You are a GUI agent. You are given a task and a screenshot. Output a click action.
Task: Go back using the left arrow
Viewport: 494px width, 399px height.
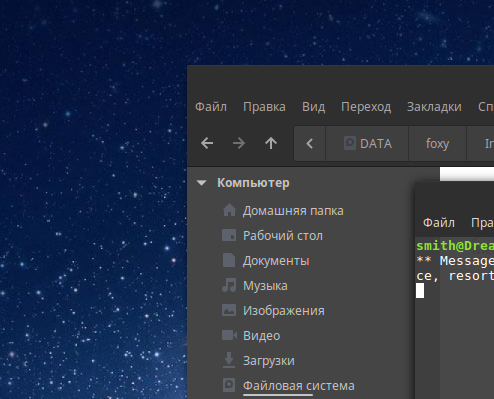coord(207,144)
